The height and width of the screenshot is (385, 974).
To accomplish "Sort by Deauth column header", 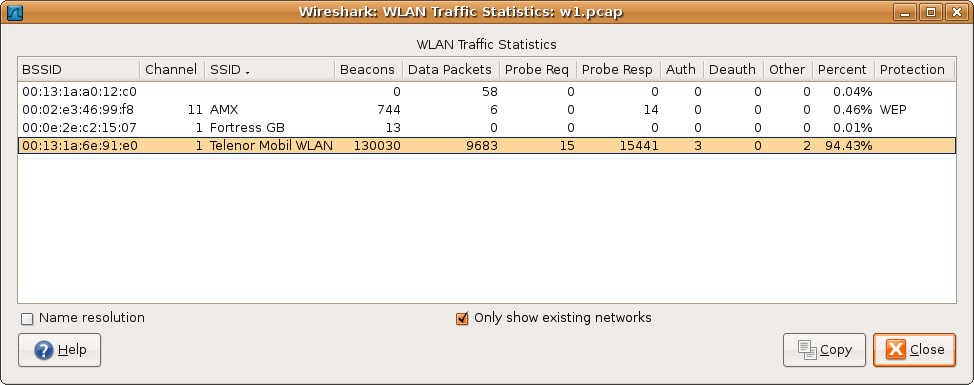I will pyautogui.click(x=734, y=70).
